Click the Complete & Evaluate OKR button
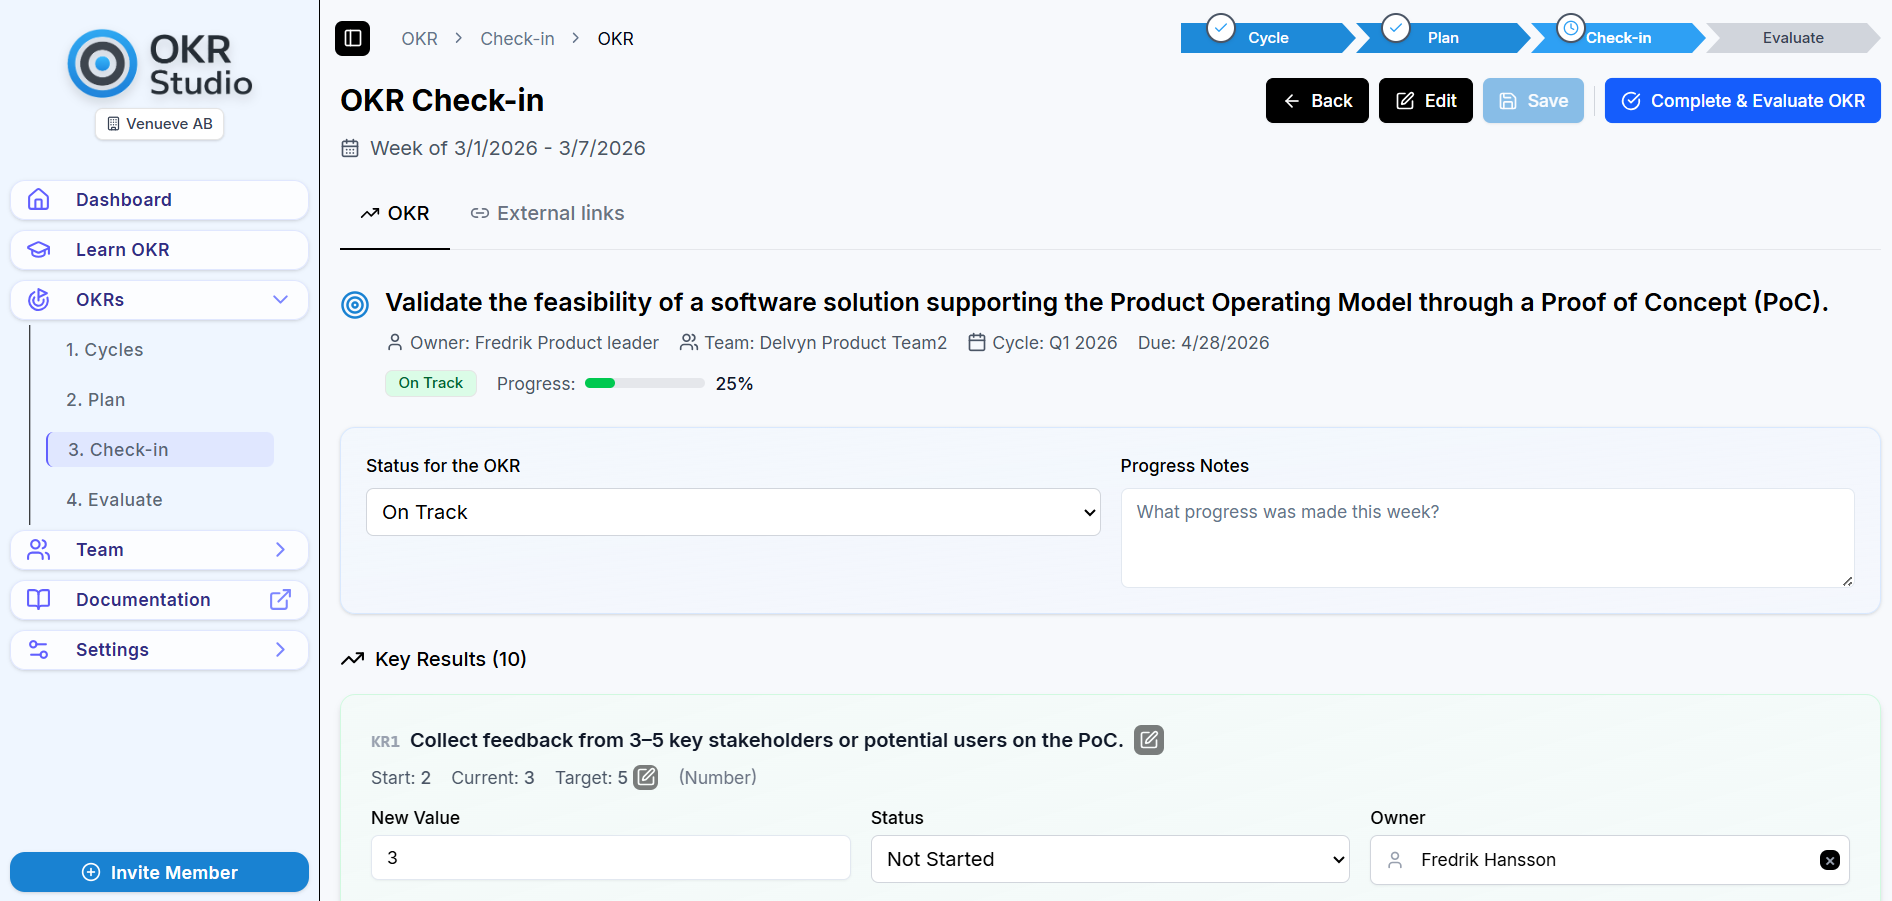Viewport: 1892px width, 901px height. pyautogui.click(x=1742, y=101)
